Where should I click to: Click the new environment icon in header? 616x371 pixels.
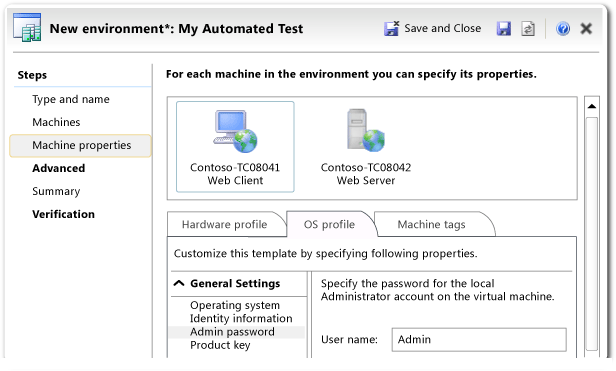27,28
